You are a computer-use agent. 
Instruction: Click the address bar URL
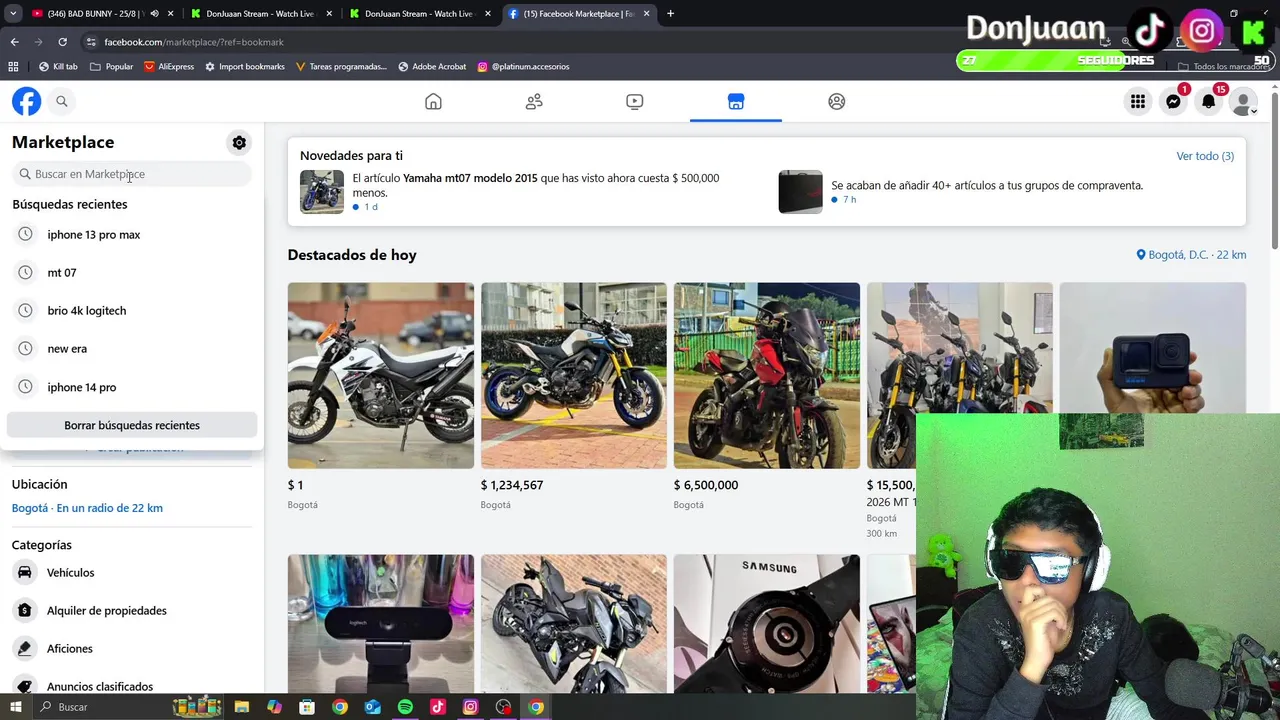[x=194, y=42]
